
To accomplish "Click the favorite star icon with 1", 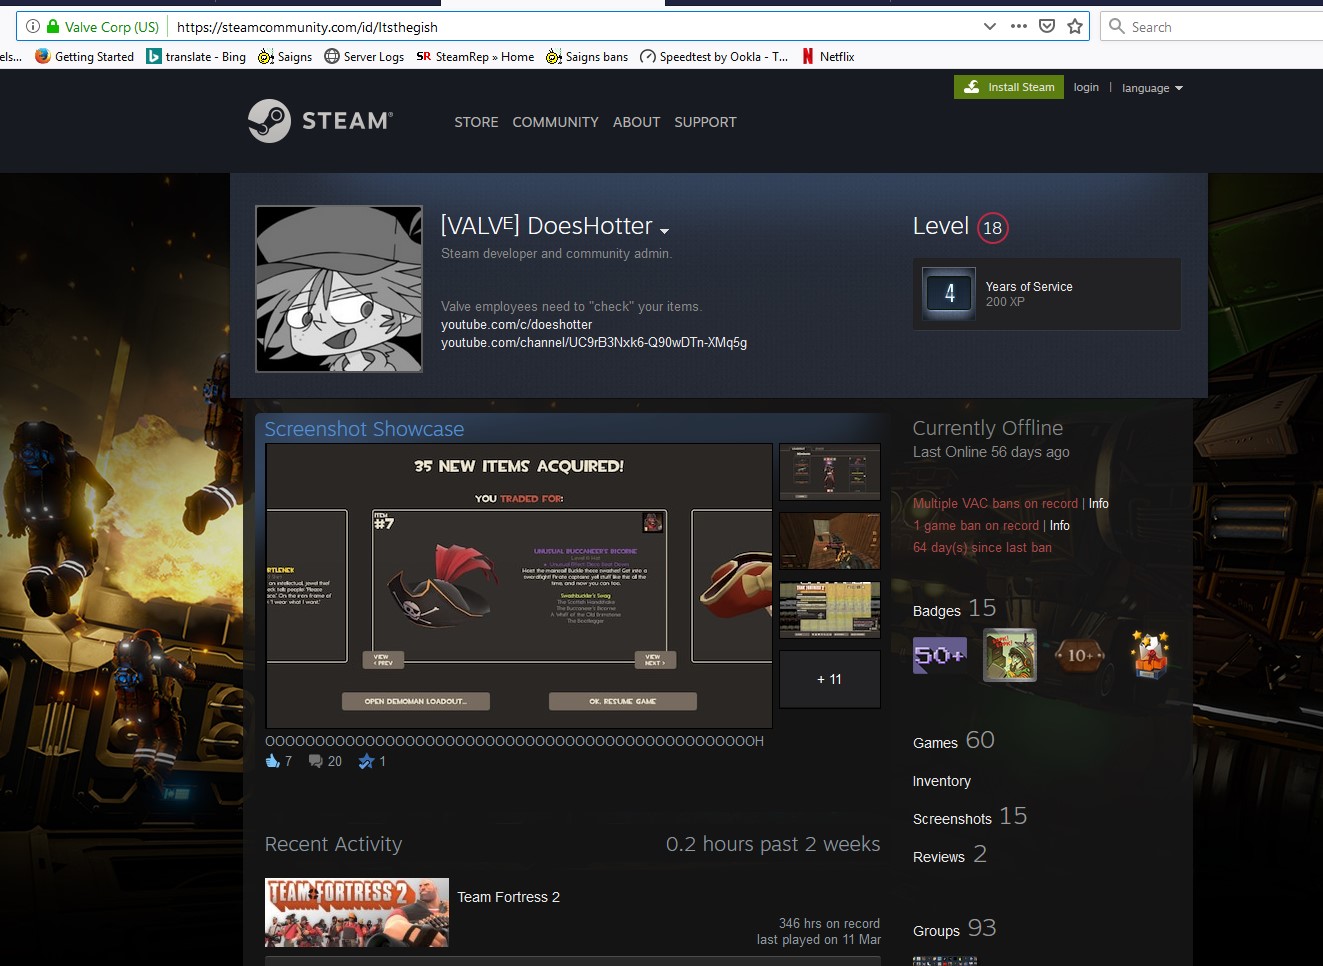I will [x=366, y=762].
